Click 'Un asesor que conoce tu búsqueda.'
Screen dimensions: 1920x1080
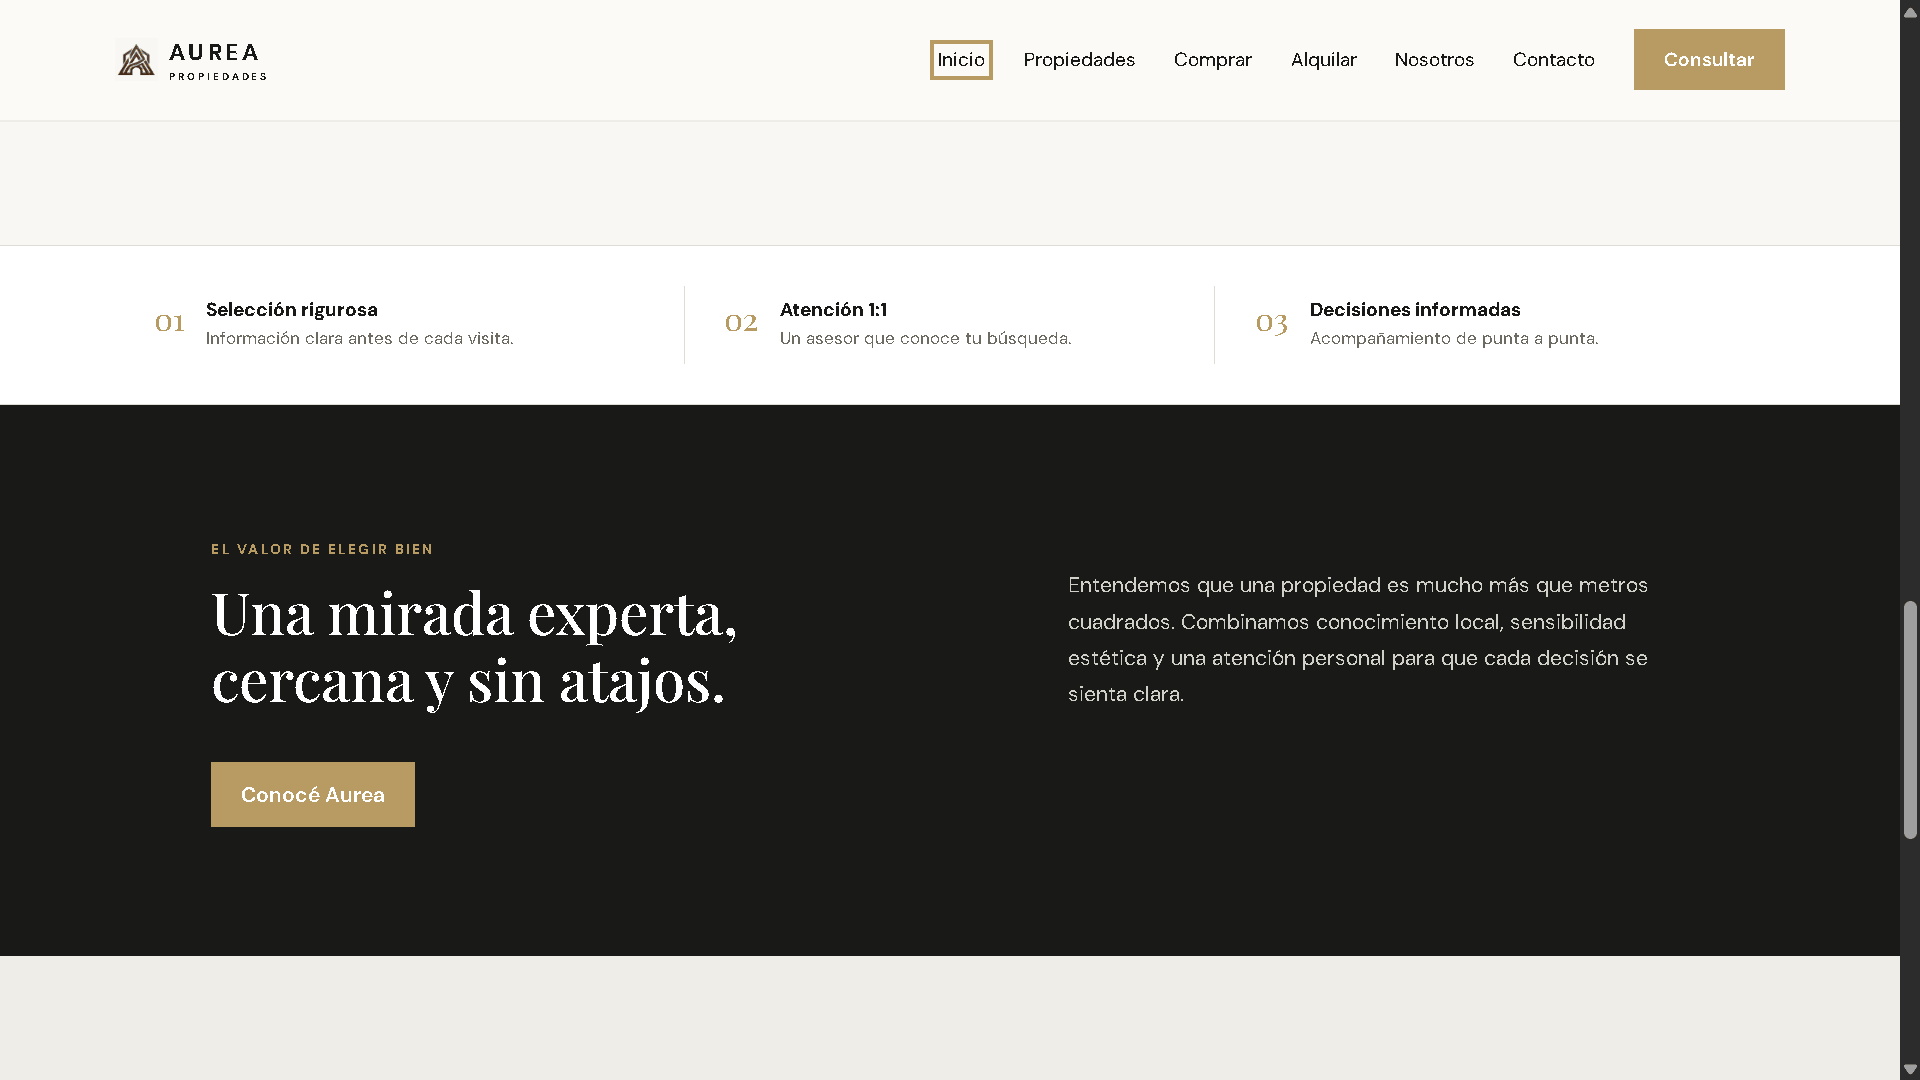point(926,339)
